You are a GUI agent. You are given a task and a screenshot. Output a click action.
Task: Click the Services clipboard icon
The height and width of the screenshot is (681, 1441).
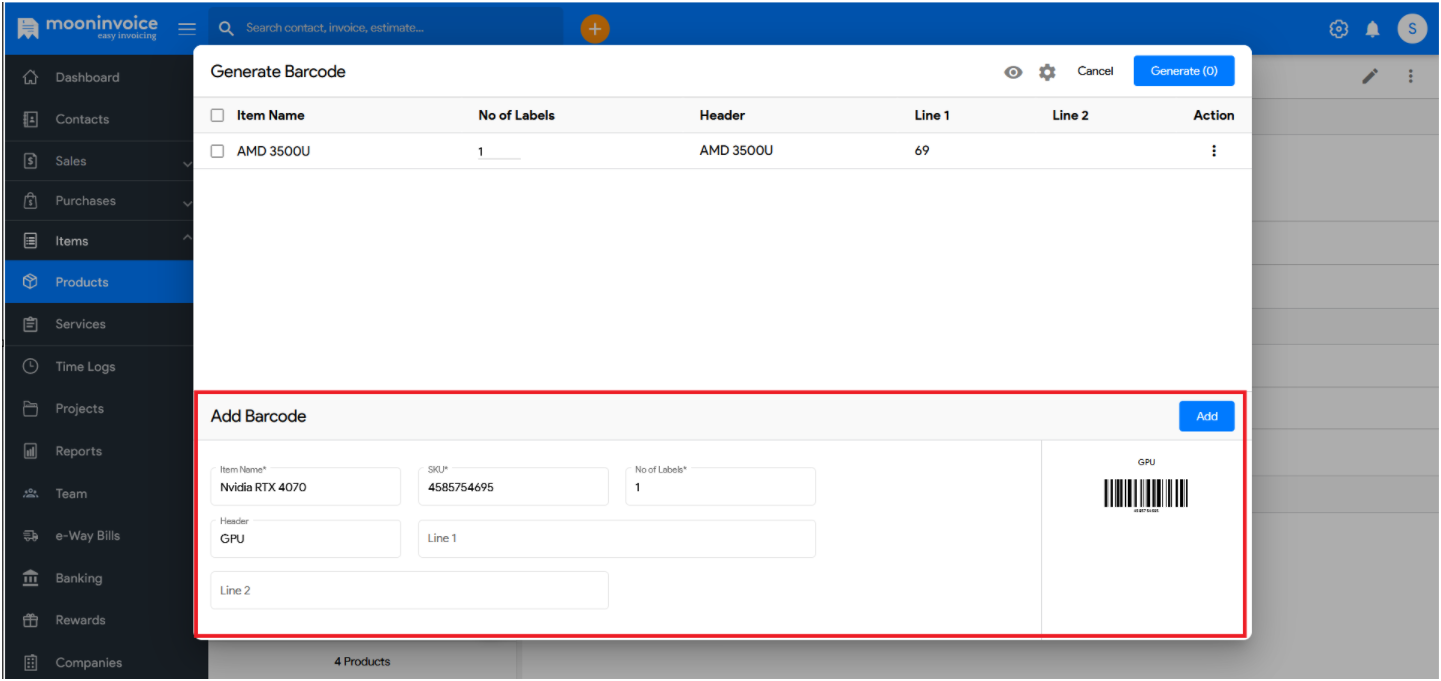(x=30, y=324)
